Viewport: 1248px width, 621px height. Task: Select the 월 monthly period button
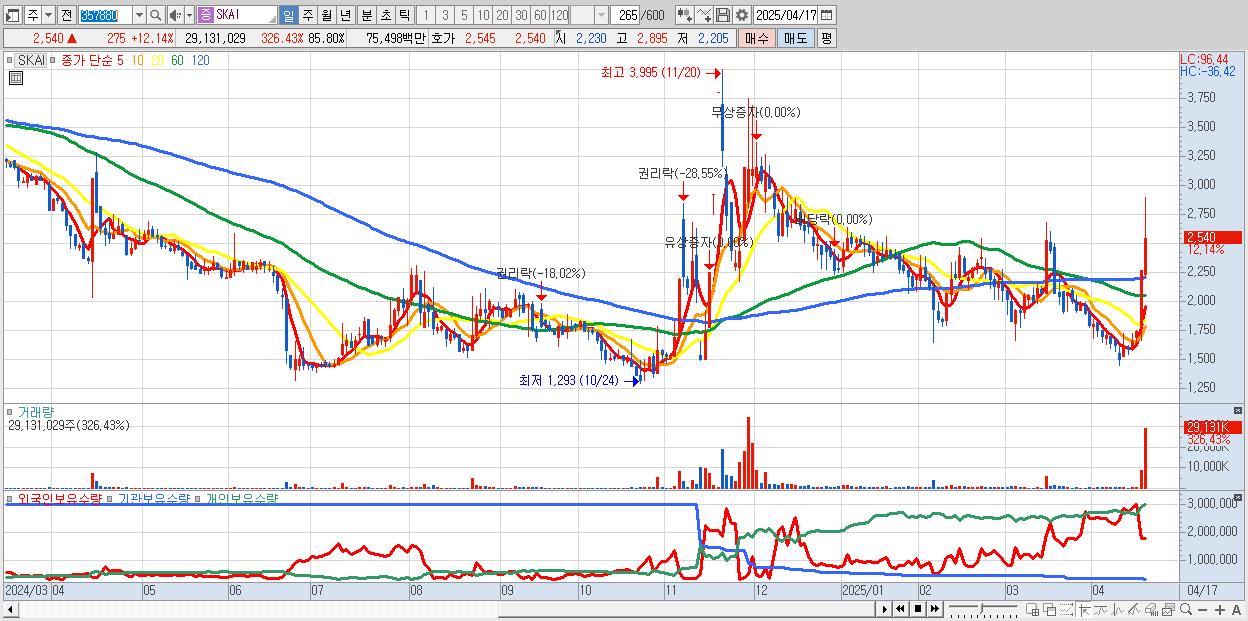click(326, 15)
